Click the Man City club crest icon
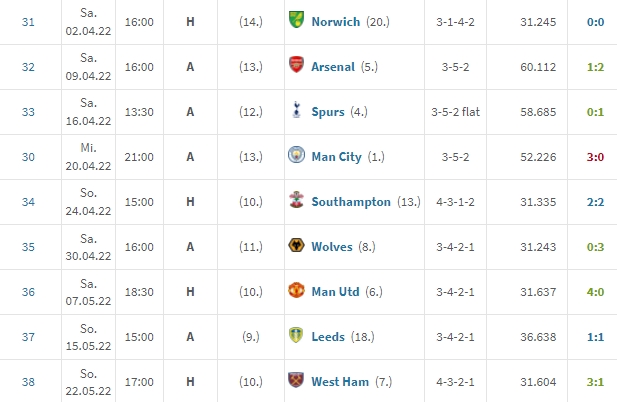This screenshot has height=402, width=617. tap(296, 155)
